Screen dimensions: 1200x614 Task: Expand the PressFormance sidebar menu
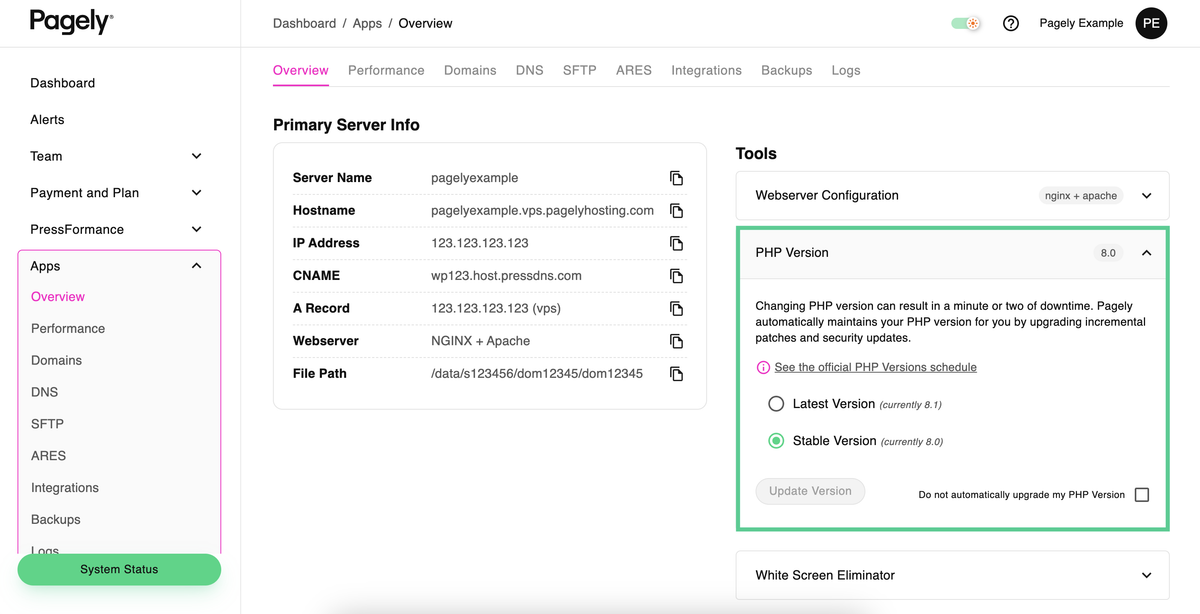click(x=196, y=229)
